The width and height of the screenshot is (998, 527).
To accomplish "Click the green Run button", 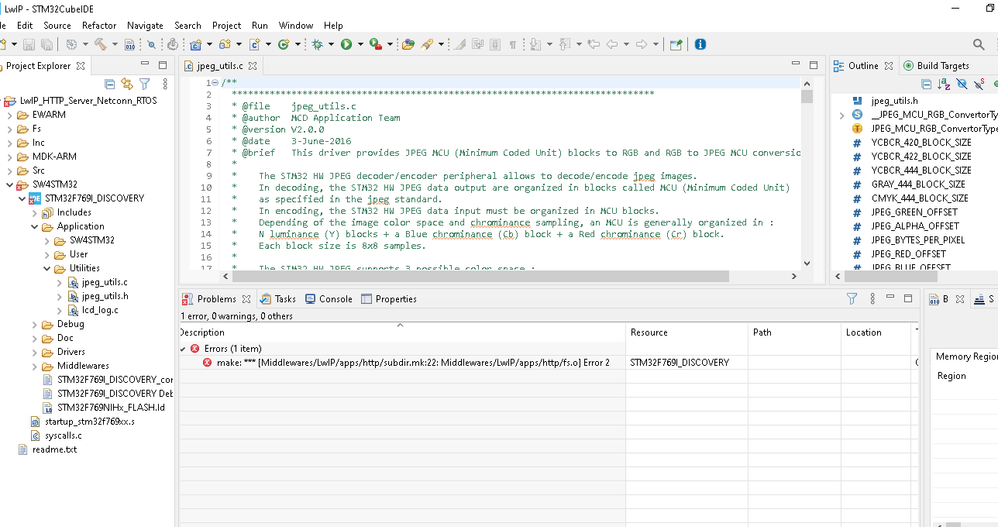I will click(346, 45).
